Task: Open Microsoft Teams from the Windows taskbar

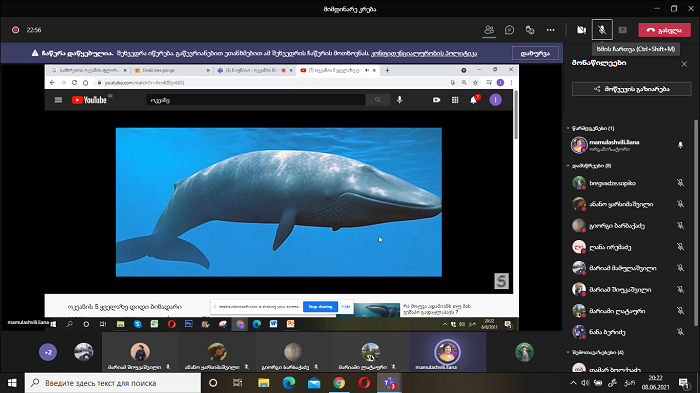Action: tap(389, 383)
